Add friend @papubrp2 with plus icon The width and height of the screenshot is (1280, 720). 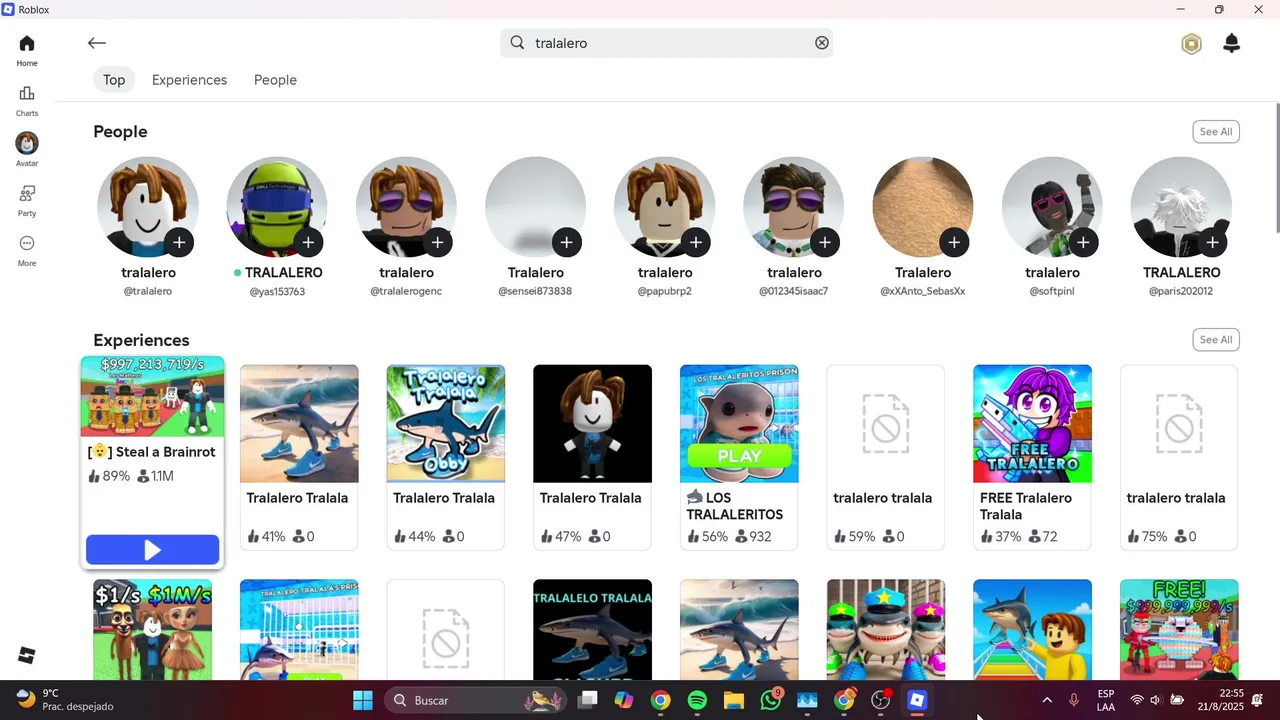(x=695, y=242)
